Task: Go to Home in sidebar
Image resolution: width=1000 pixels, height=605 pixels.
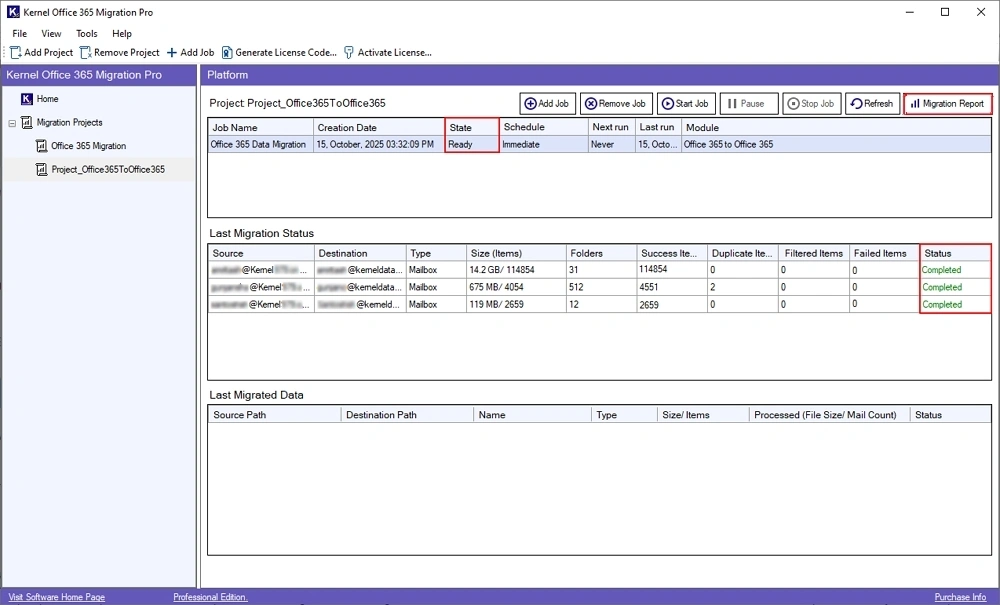Action: coord(47,99)
